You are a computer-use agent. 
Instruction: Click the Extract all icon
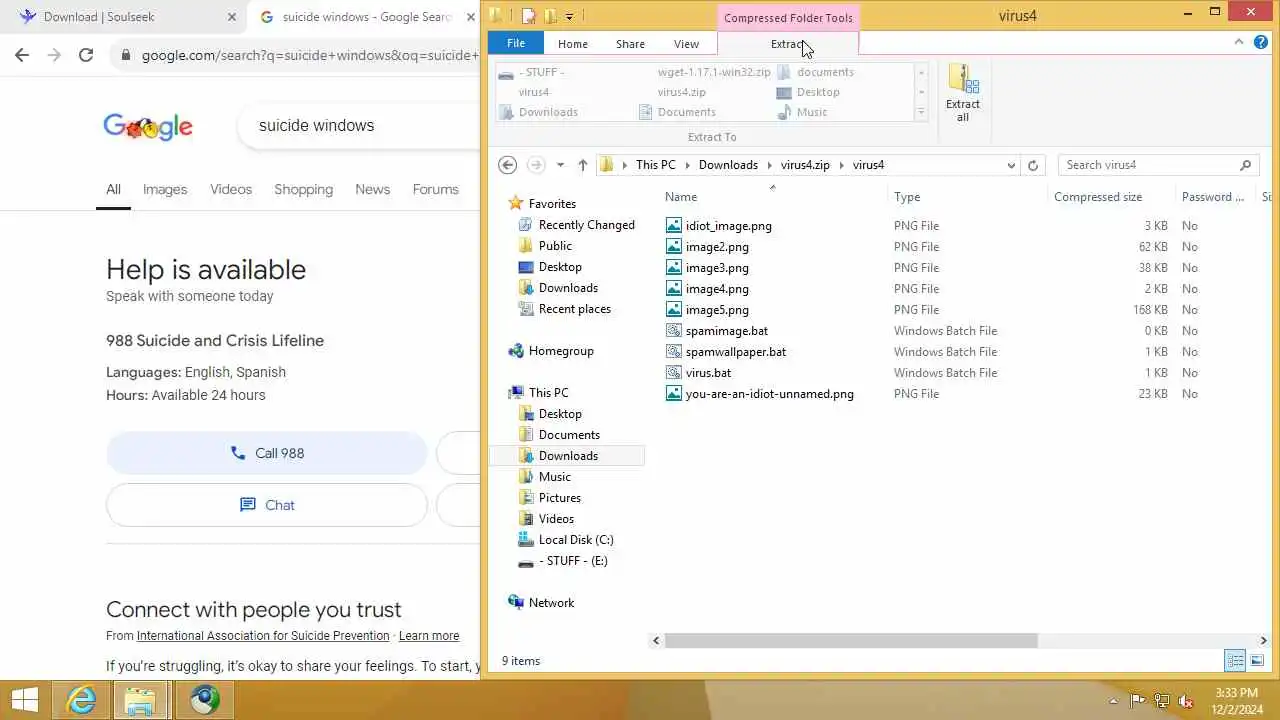(963, 92)
